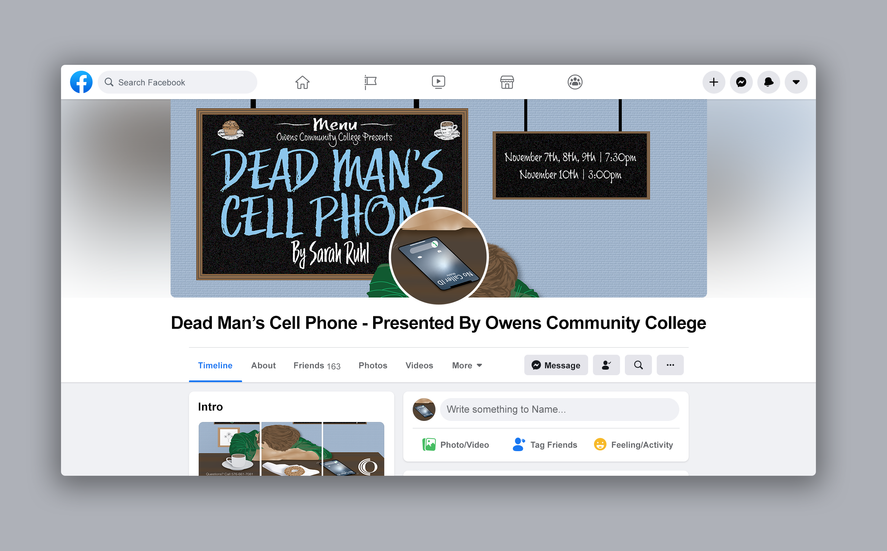Click the Facebook logo
The image size is (887, 551).
(x=81, y=82)
